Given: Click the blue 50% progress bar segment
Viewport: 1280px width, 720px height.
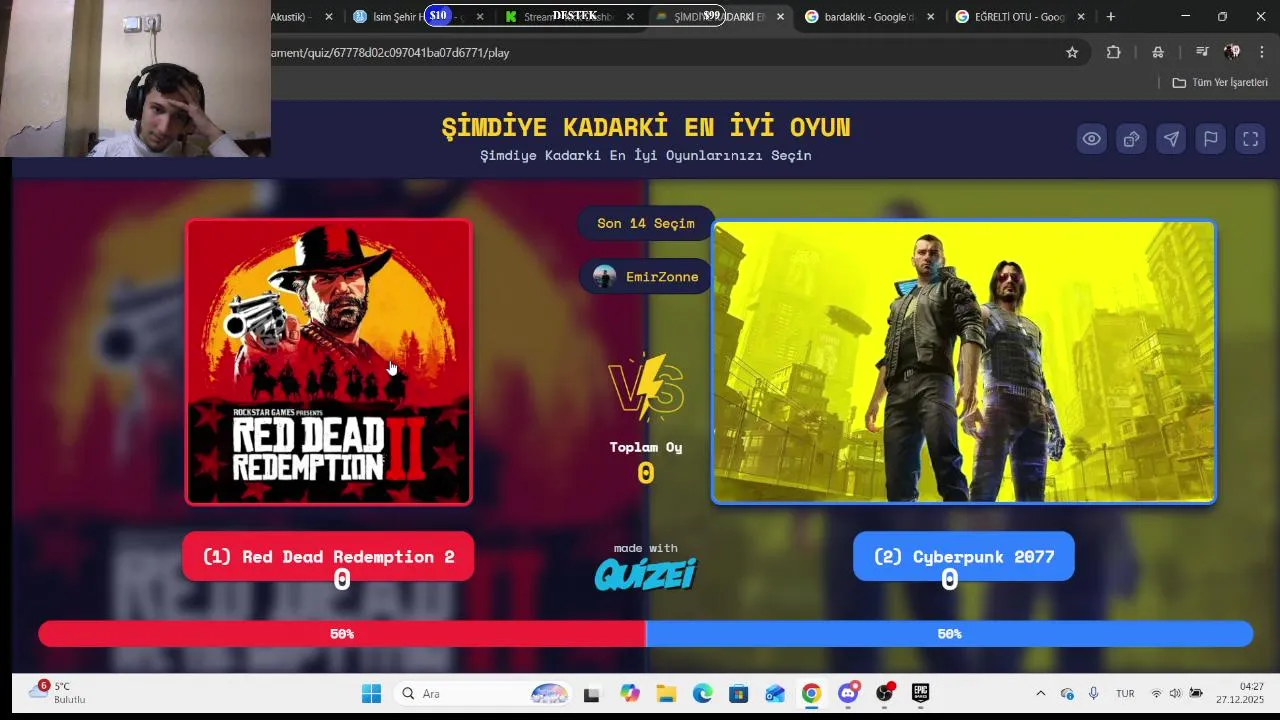Looking at the screenshot, I should pyautogui.click(x=950, y=634).
